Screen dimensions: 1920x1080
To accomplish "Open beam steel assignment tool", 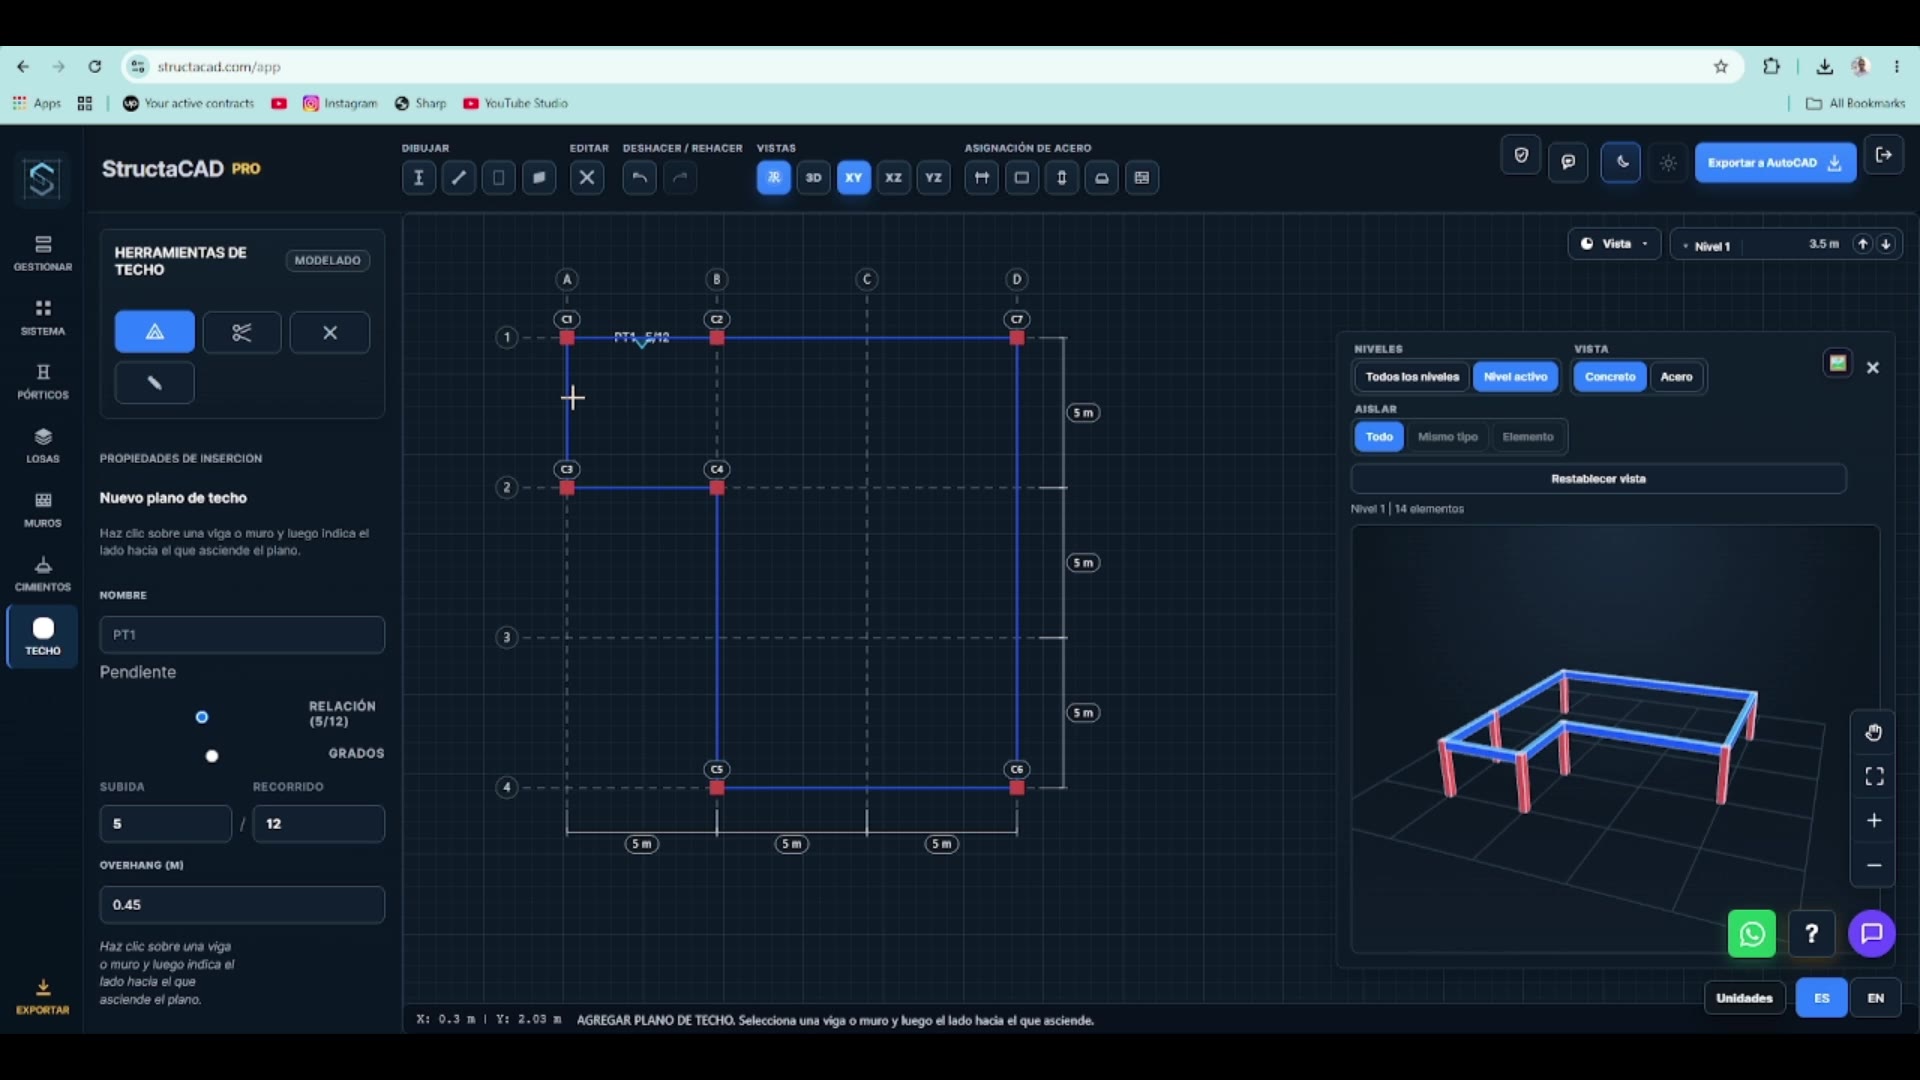I will pos(982,178).
